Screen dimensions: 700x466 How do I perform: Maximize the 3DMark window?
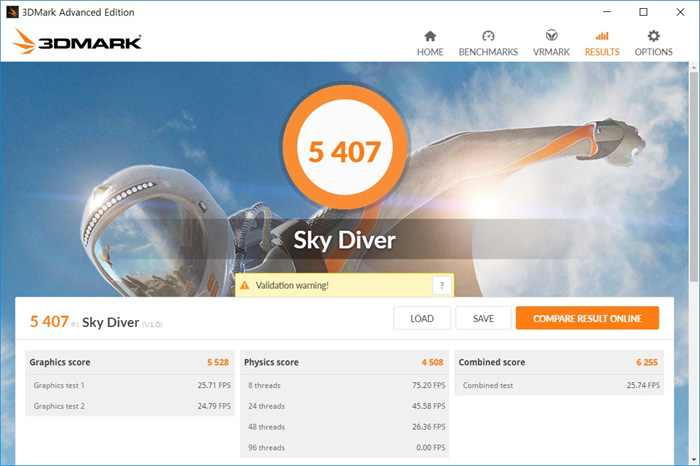pyautogui.click(x=643, y=12)
